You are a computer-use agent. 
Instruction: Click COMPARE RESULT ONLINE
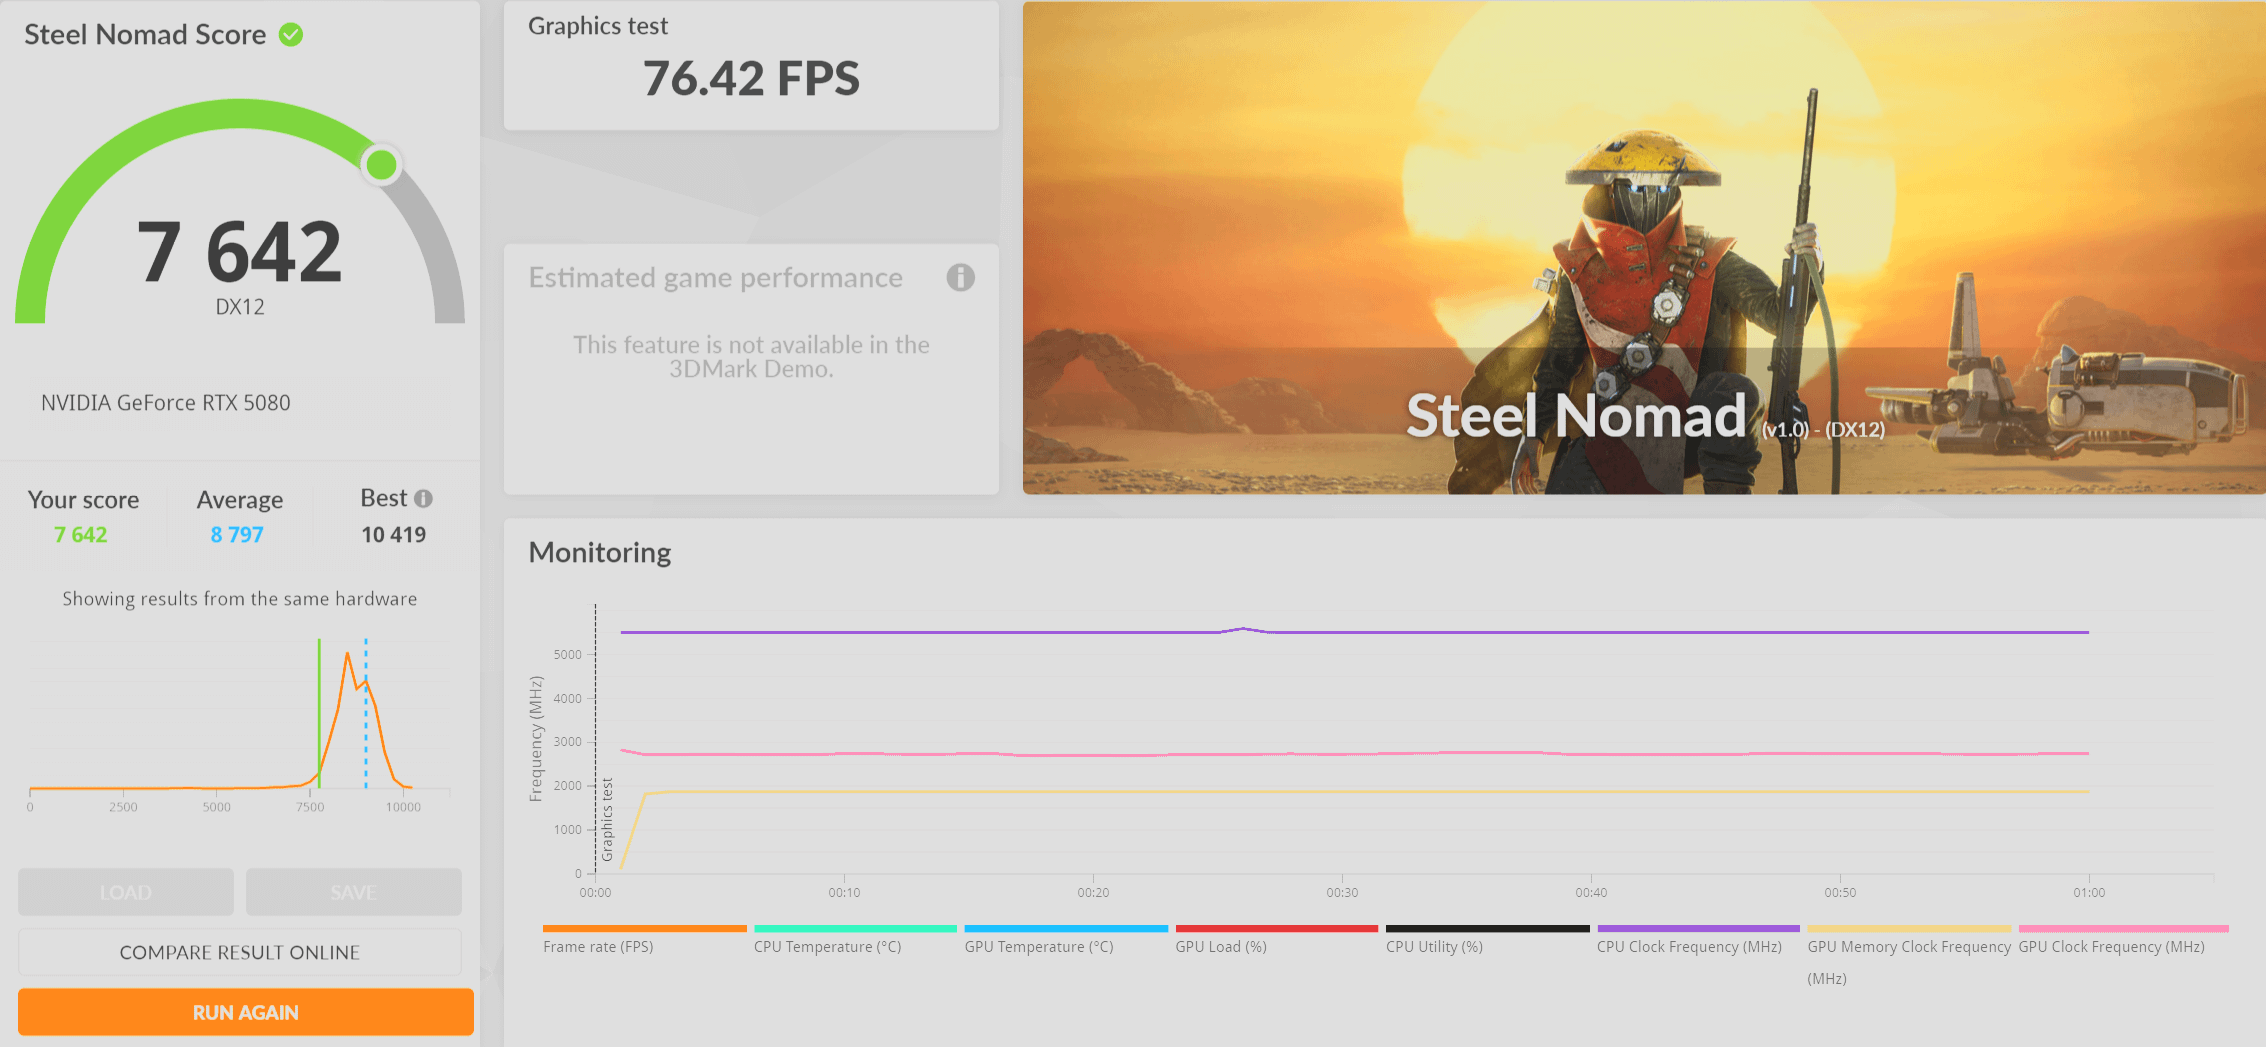(240, 952)
